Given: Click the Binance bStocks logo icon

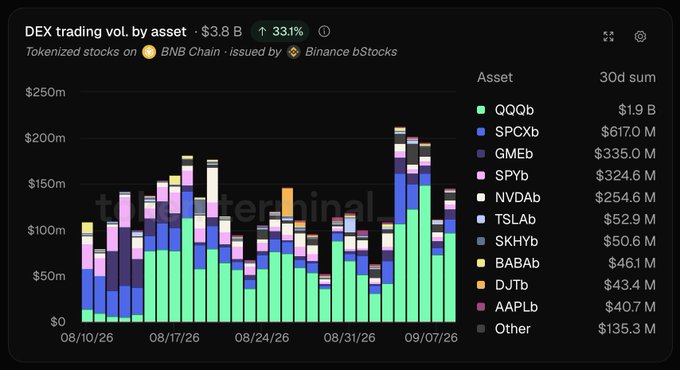Looking at the screenshot, I should (294, 52).
